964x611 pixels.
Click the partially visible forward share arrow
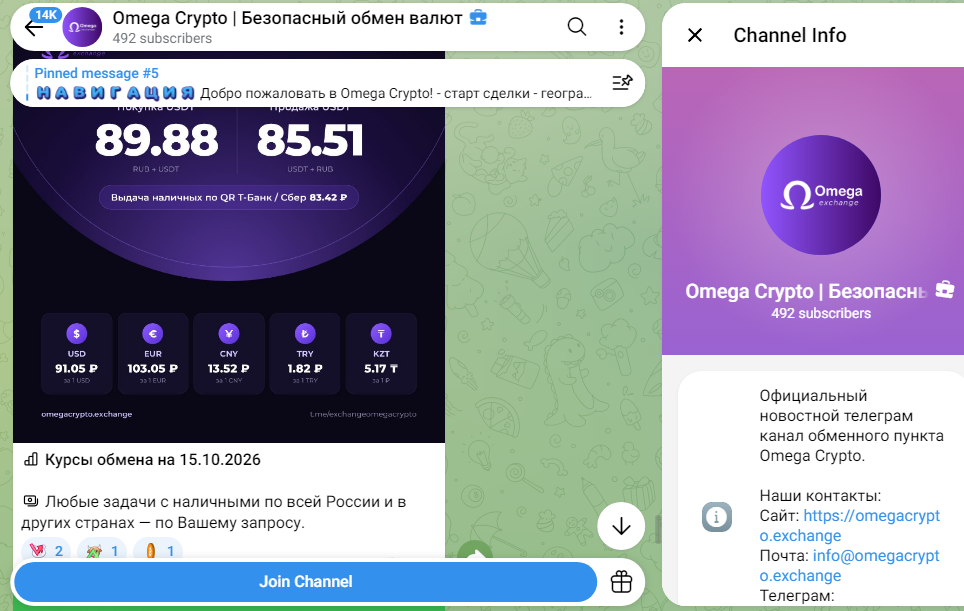[x=476, y=550]
